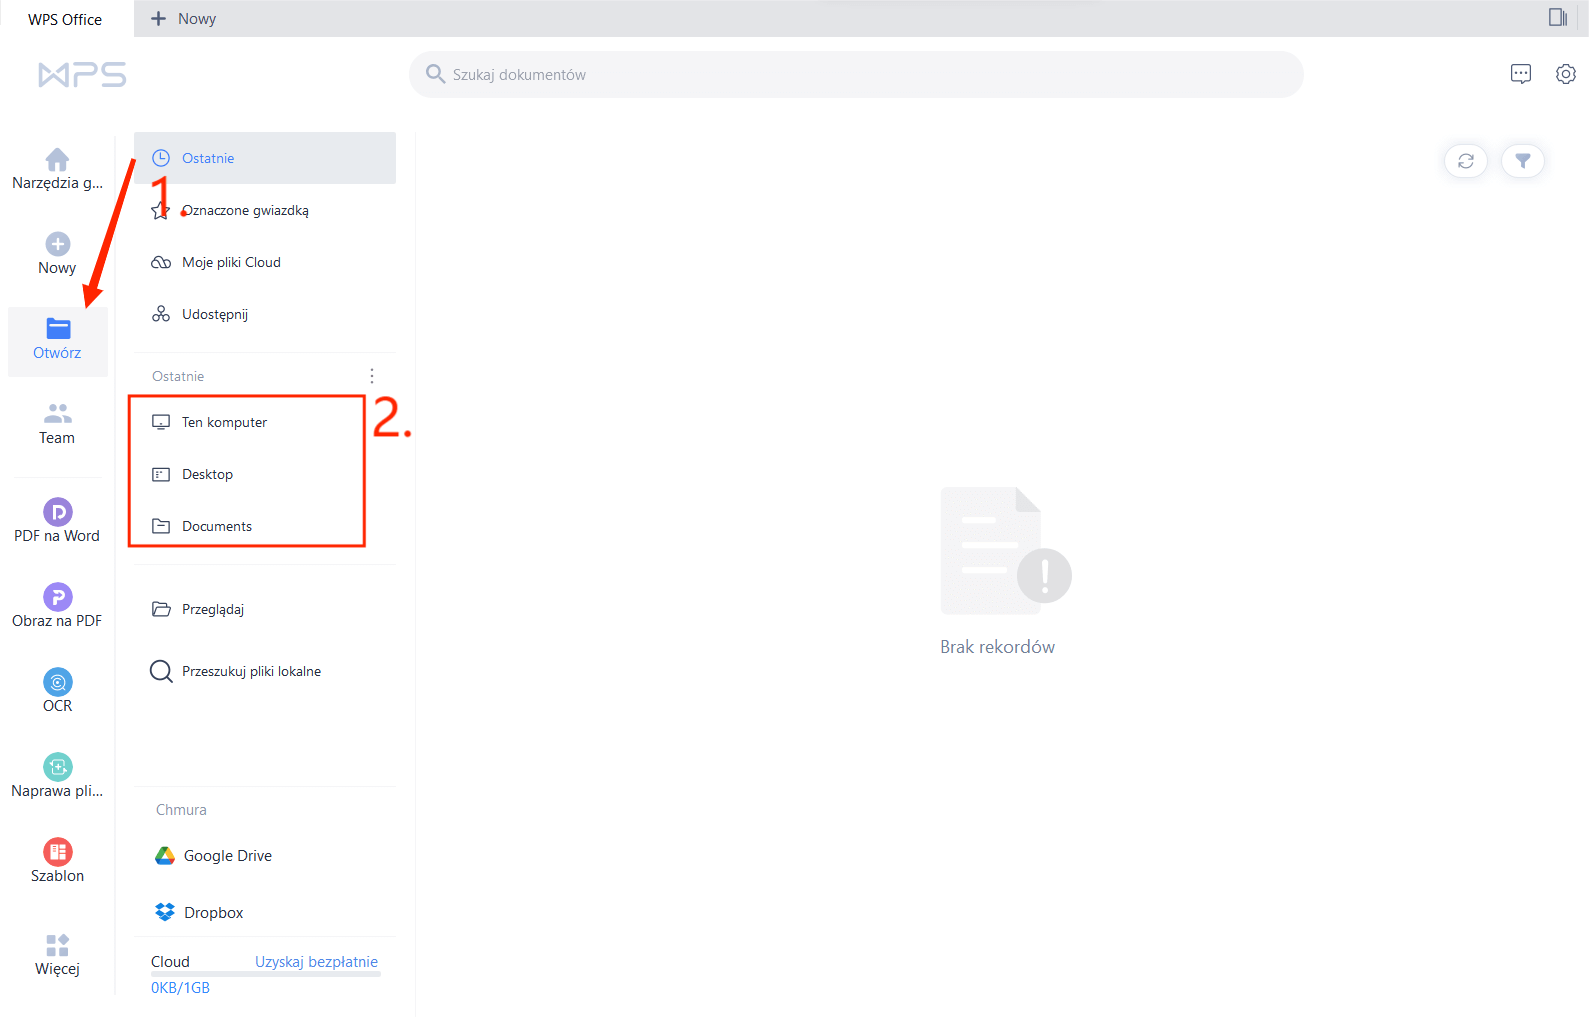
Task: Open the settings gear icon
Action: tap(1566, 74)
